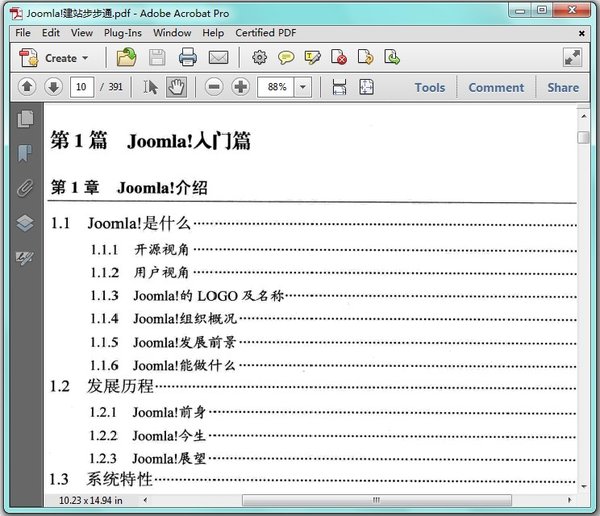Open the File menu
The width and height of the screenshot is (600, 516).
[23, 33]
